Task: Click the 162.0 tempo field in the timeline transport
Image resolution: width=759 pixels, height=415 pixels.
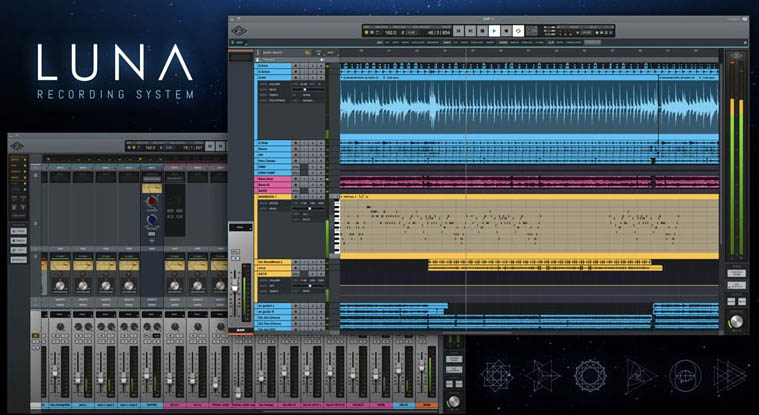Action: 390,32
